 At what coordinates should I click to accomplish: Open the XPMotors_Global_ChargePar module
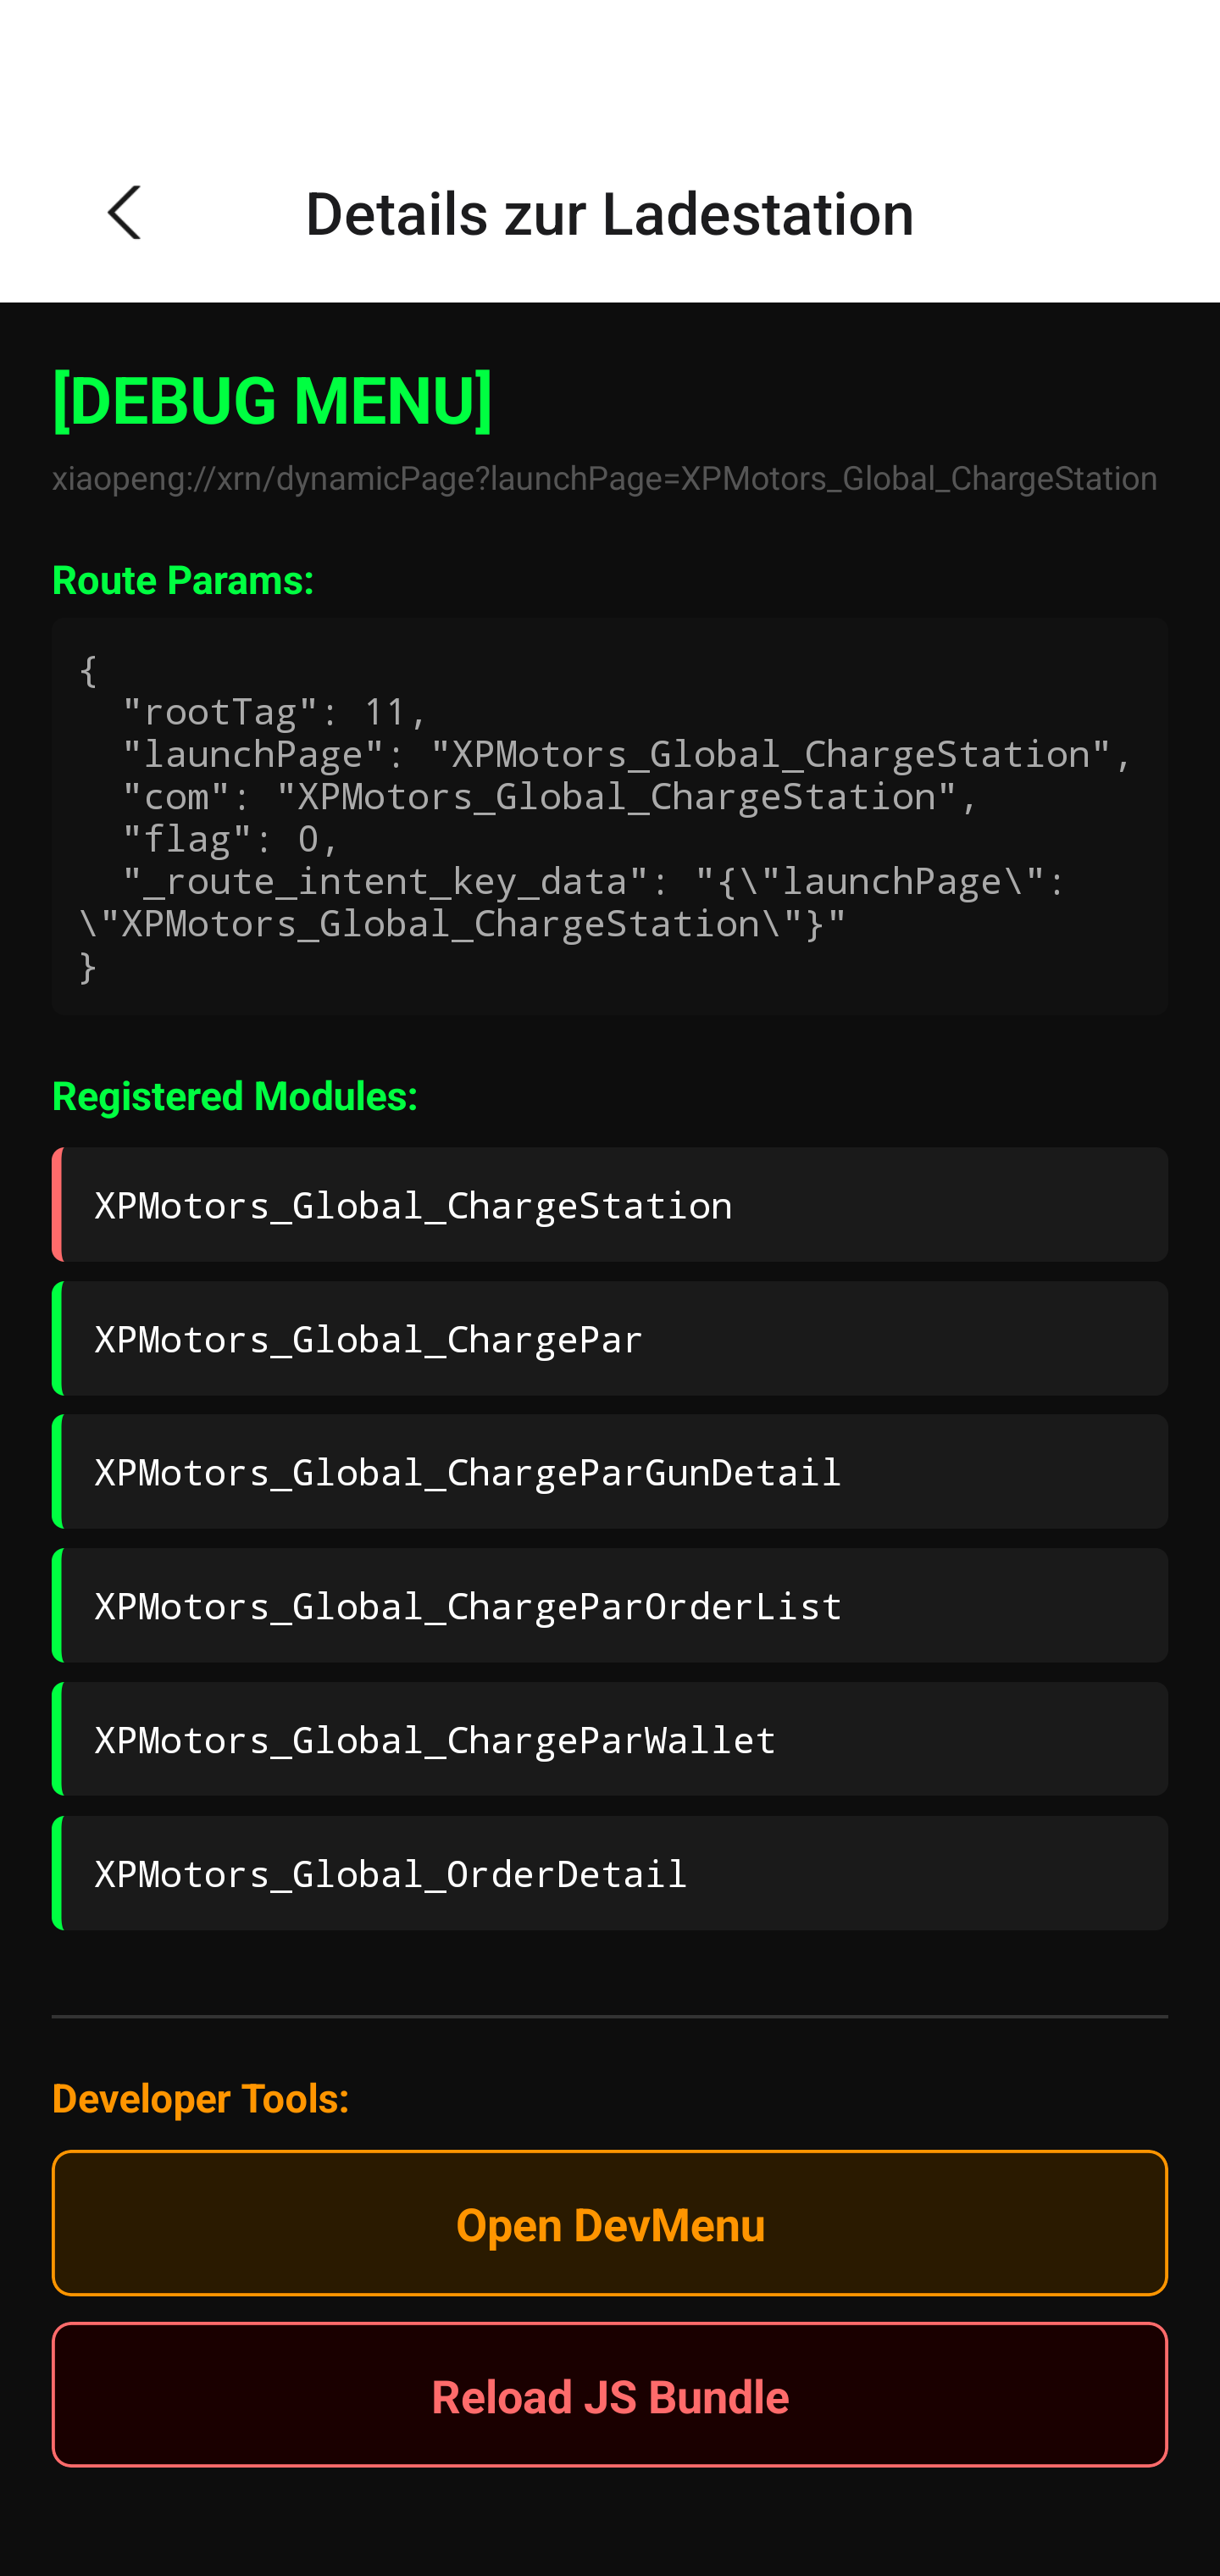pos(610,1338)
